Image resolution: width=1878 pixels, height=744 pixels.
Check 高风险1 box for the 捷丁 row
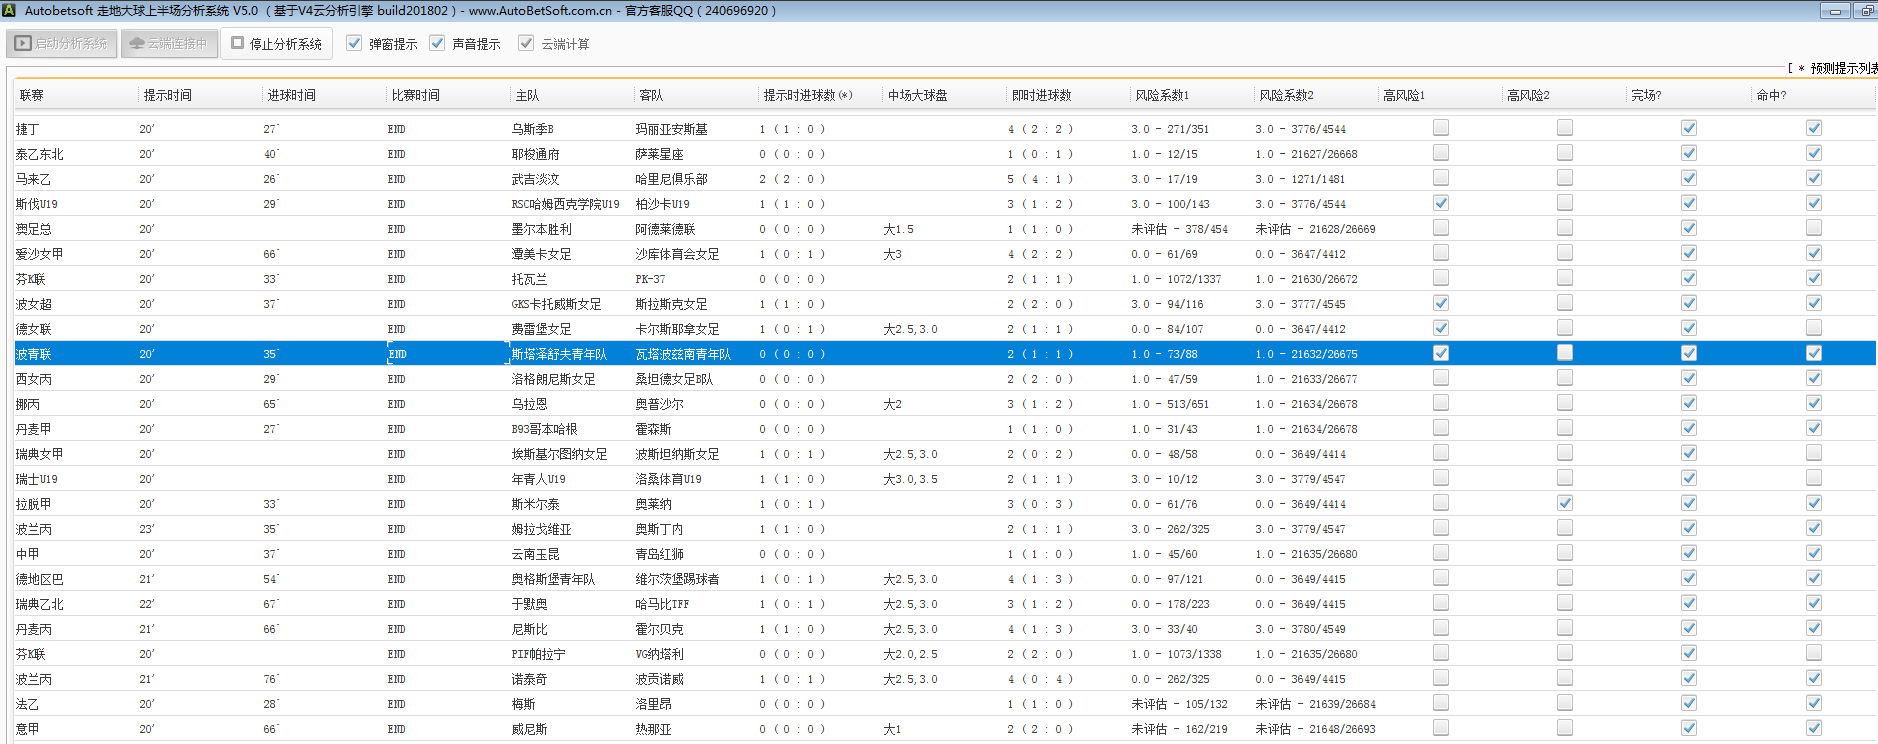click(1440, 128)
